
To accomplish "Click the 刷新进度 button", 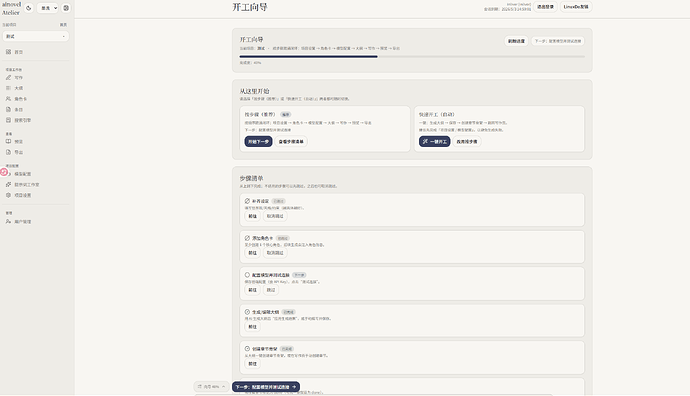I will 516,41.
